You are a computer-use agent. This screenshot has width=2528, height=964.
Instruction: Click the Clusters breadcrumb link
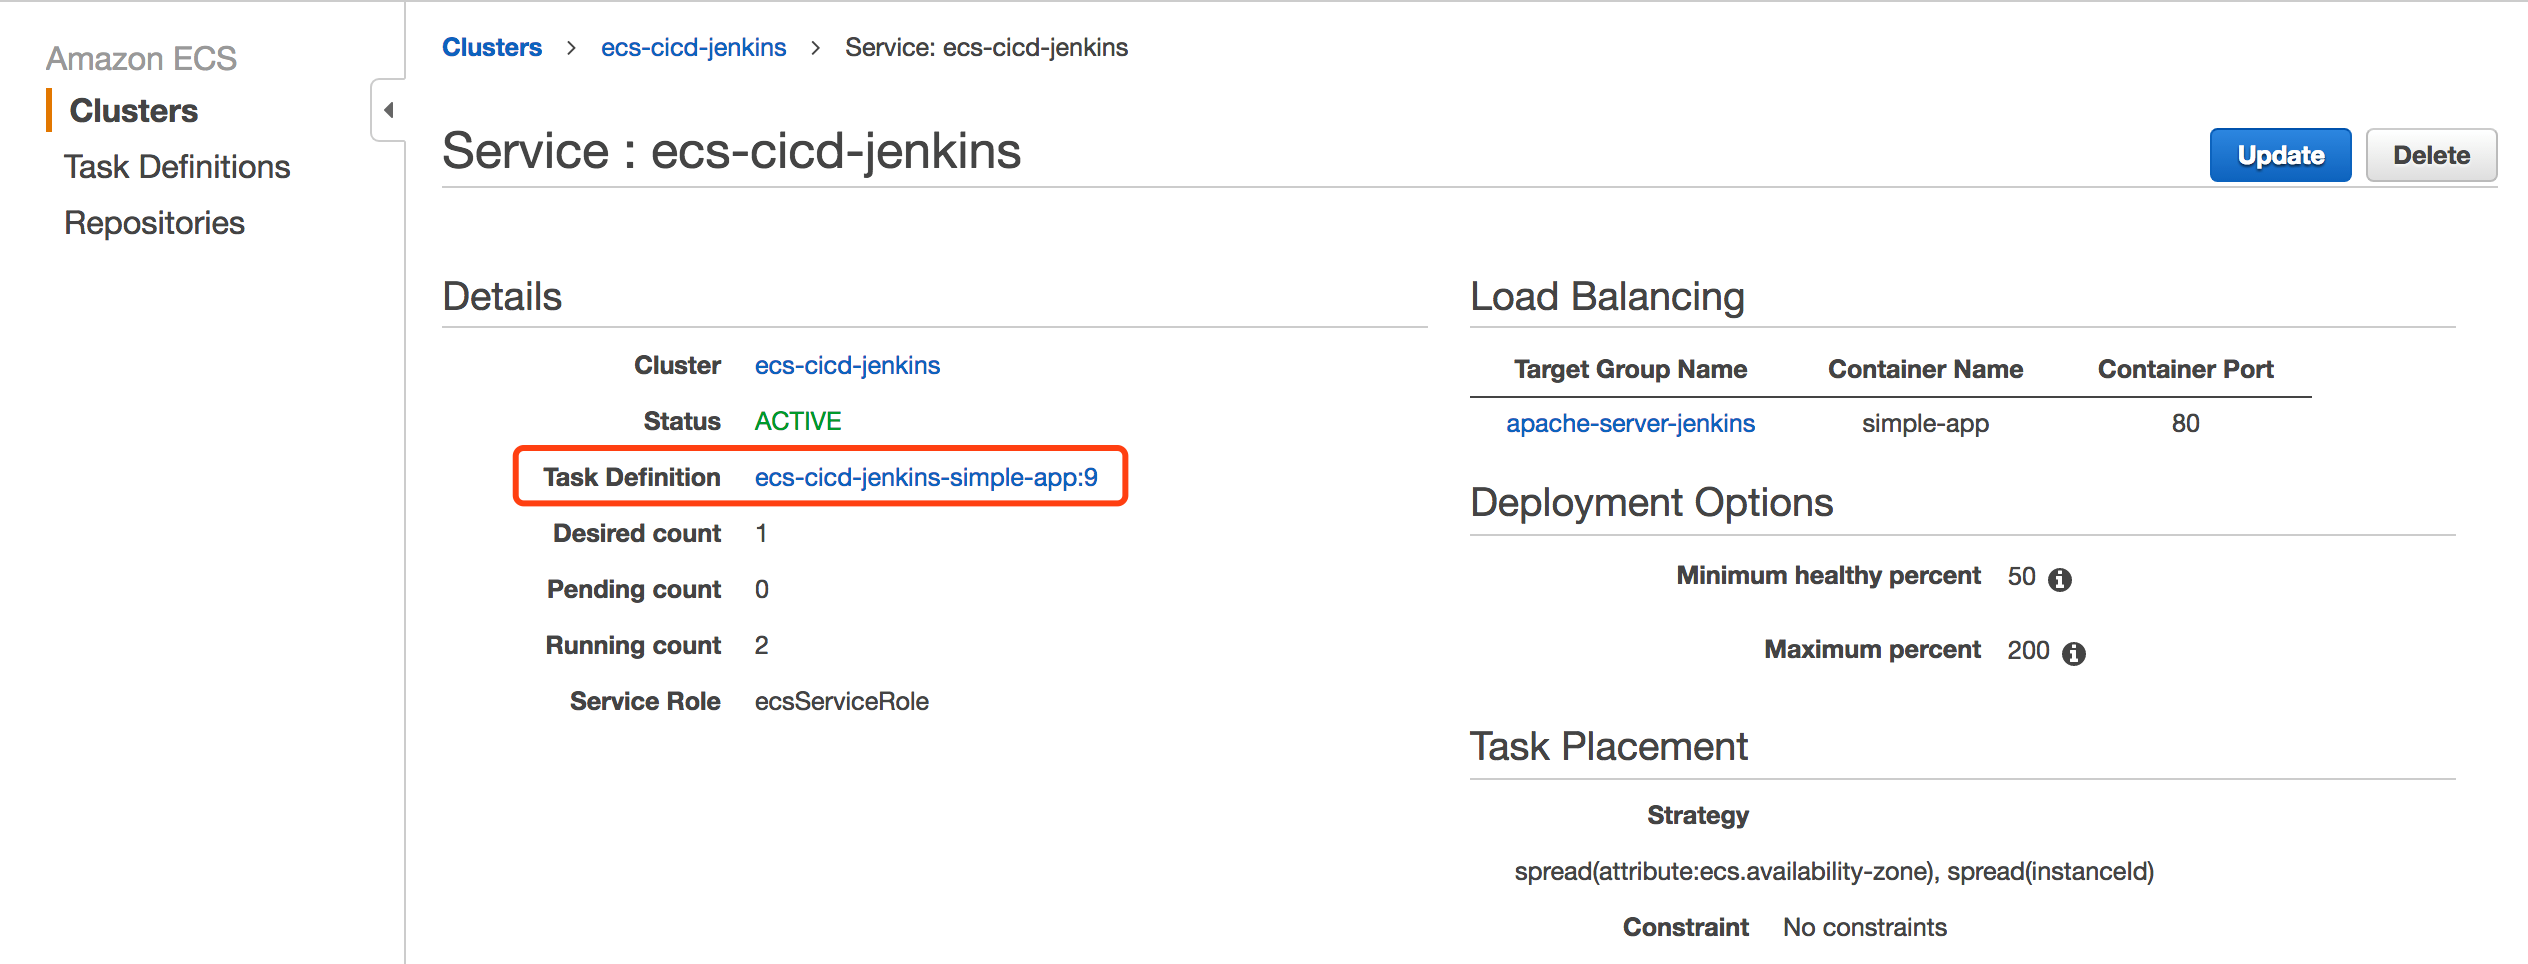click(x=492, y=47)
